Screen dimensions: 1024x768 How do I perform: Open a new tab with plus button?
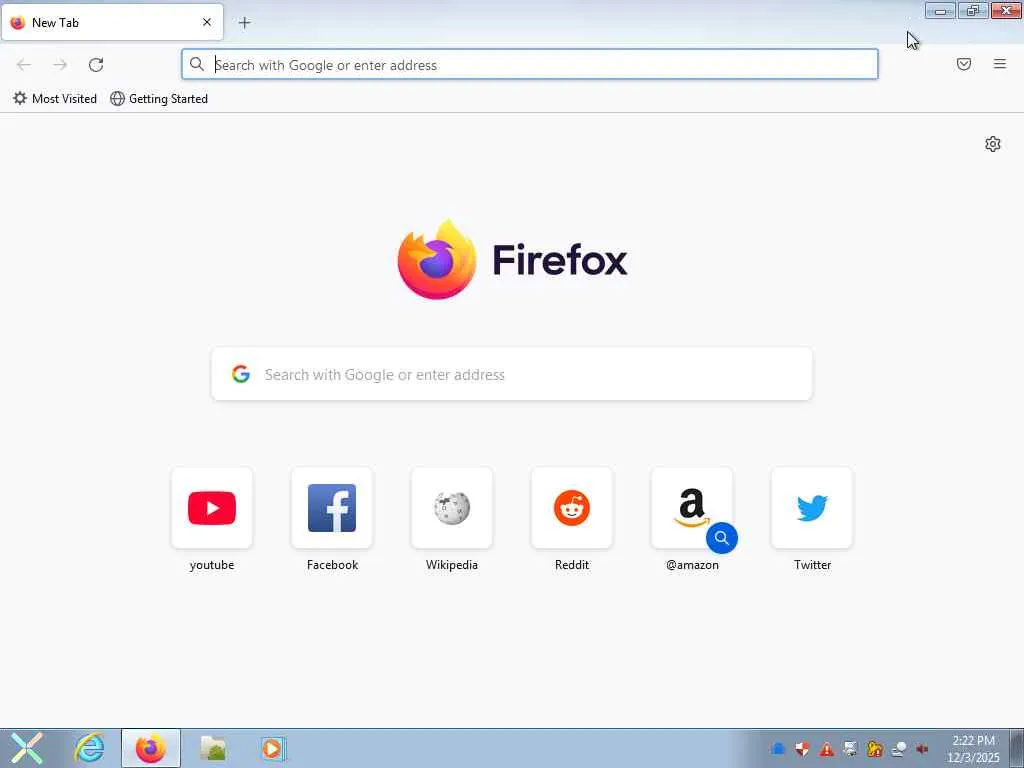(x=244, y=23)
